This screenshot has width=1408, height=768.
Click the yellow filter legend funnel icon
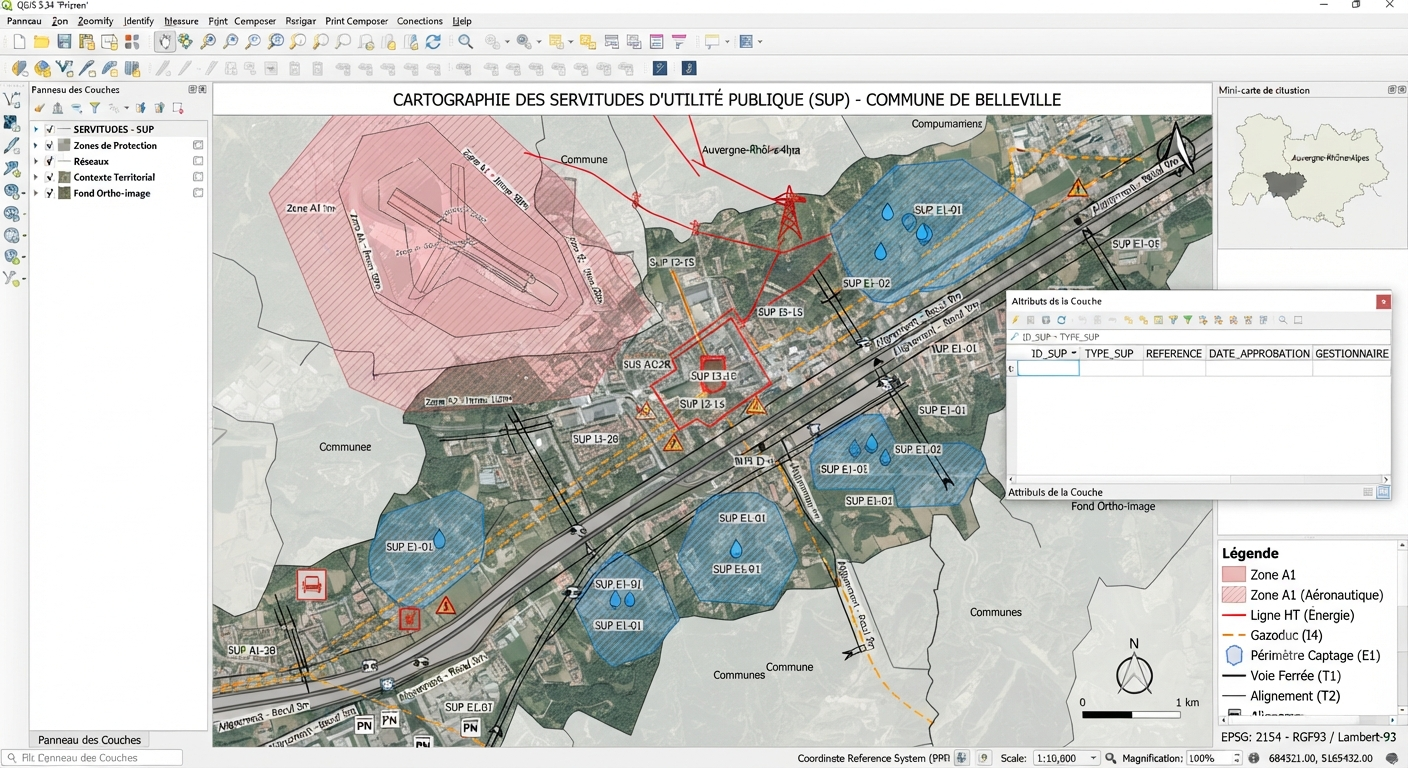click(x=95, y=107)
